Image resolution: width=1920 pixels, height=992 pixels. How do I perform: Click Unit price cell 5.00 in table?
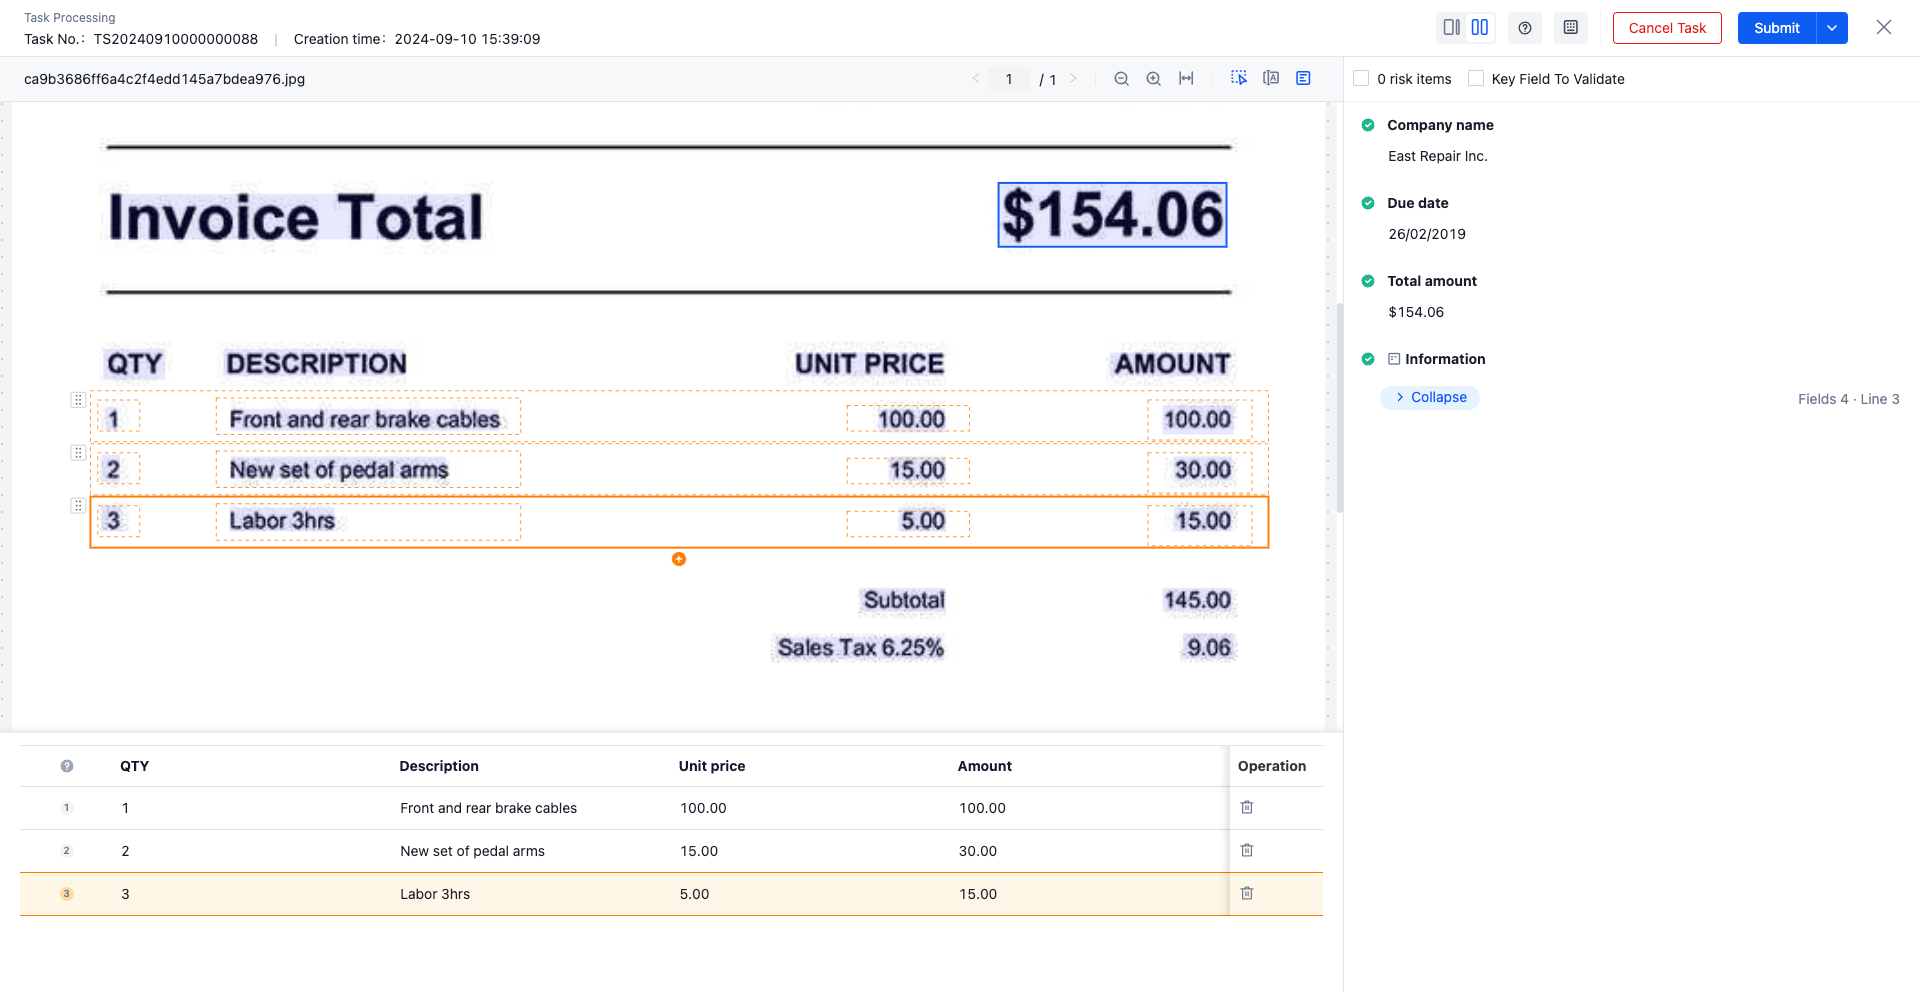694,894
